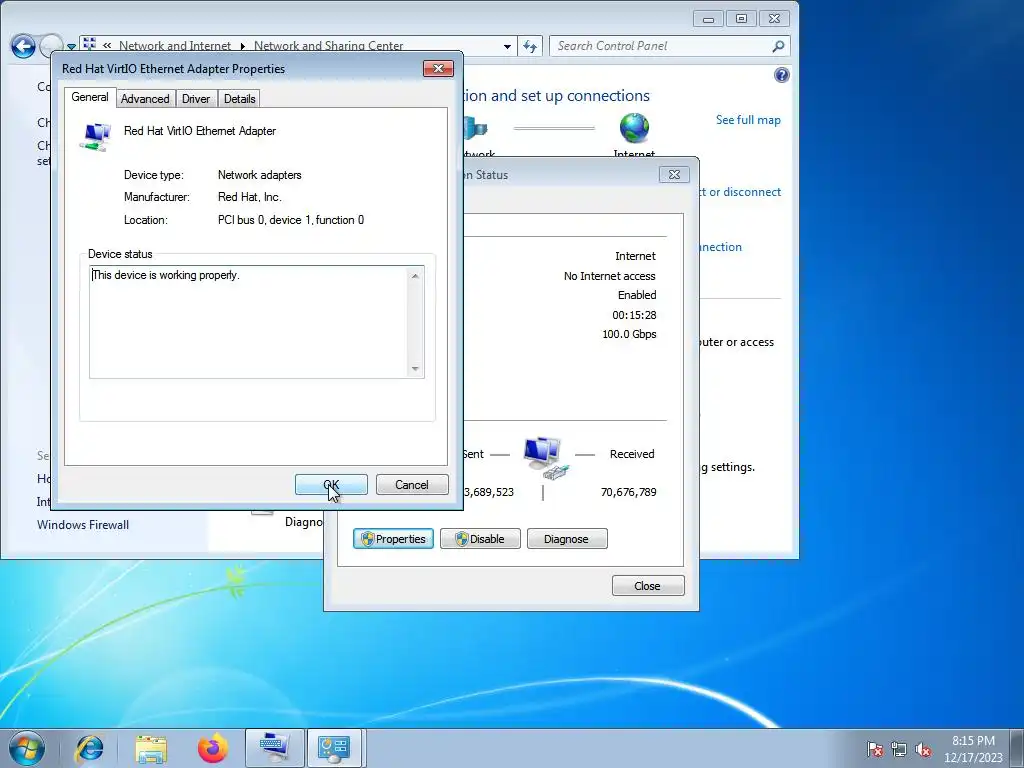Open the Driver tab
Screen dimensions: 1024x768
click(x=196, y=99)
